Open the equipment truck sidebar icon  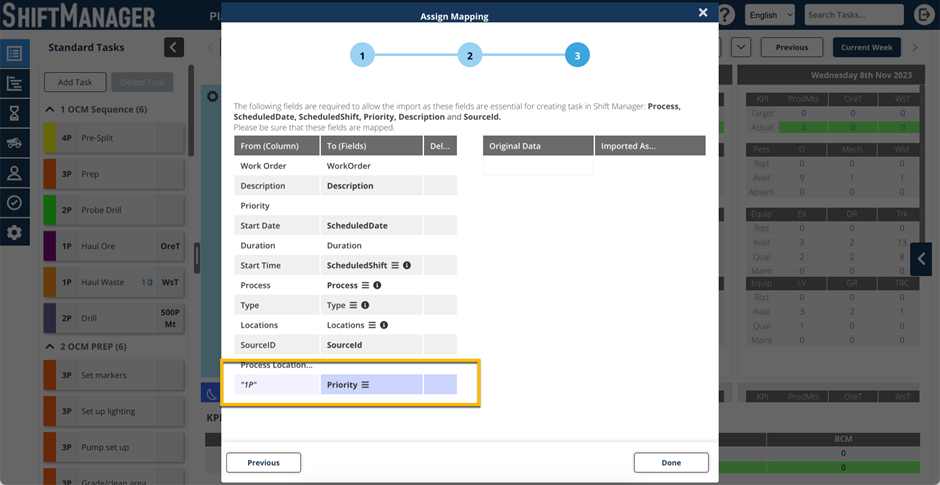[14, 143]
